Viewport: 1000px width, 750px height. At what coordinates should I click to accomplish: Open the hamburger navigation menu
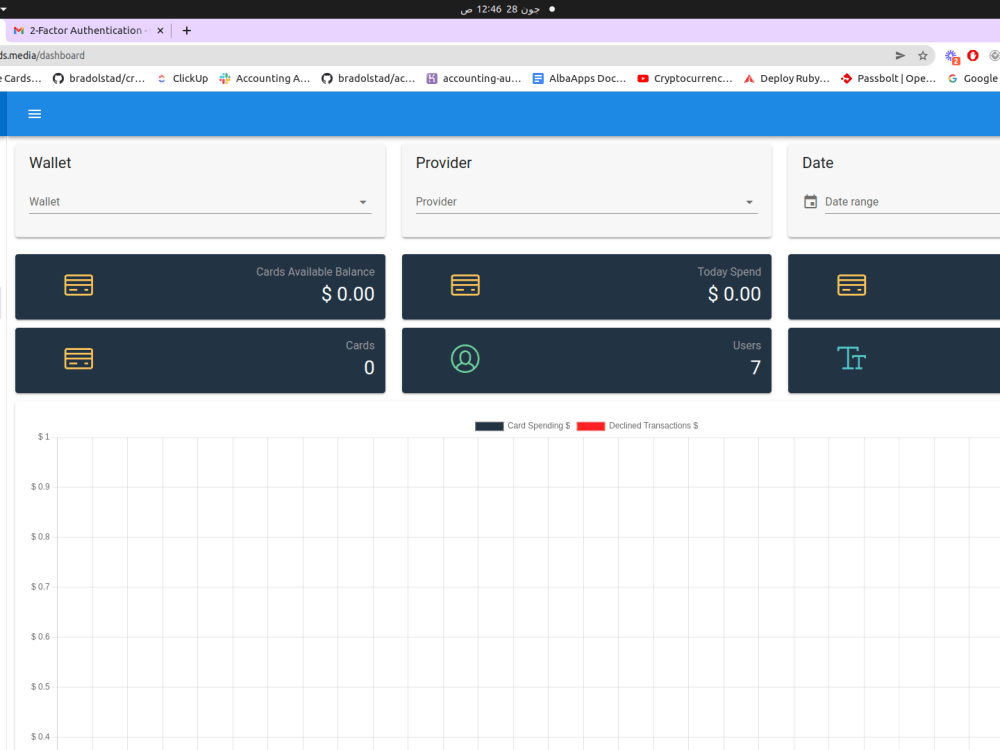point(34,114)
